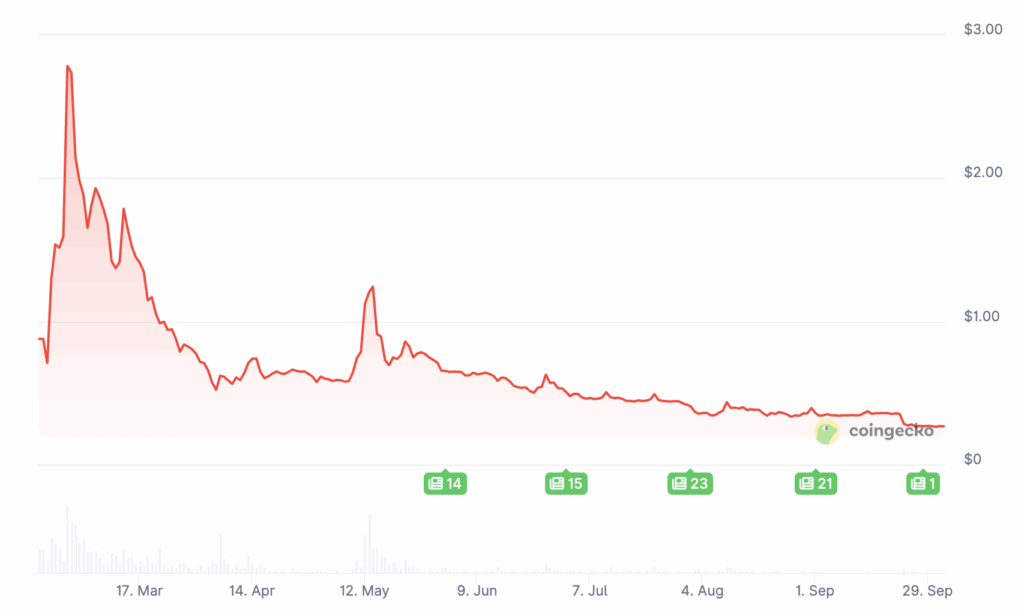Open the news badge showing 23
The image size is (1024, 616).
pos(689,484)
